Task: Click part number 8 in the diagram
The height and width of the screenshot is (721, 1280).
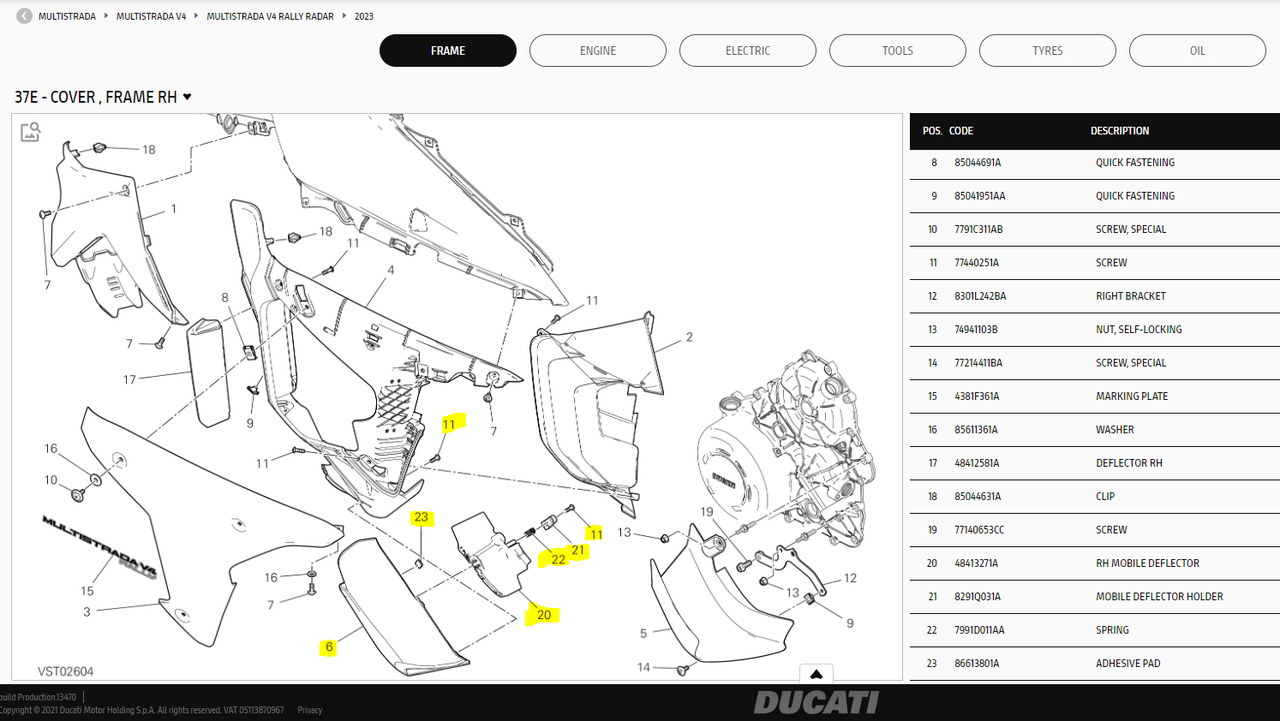Action: pyautogui.click(x=225, y=298)
